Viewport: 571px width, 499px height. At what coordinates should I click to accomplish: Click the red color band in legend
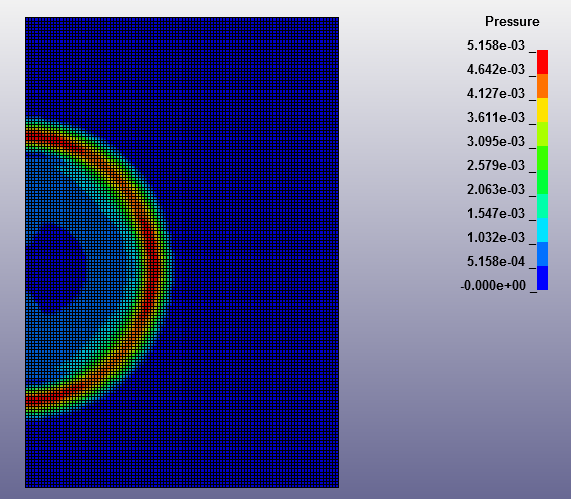(543, 62)
